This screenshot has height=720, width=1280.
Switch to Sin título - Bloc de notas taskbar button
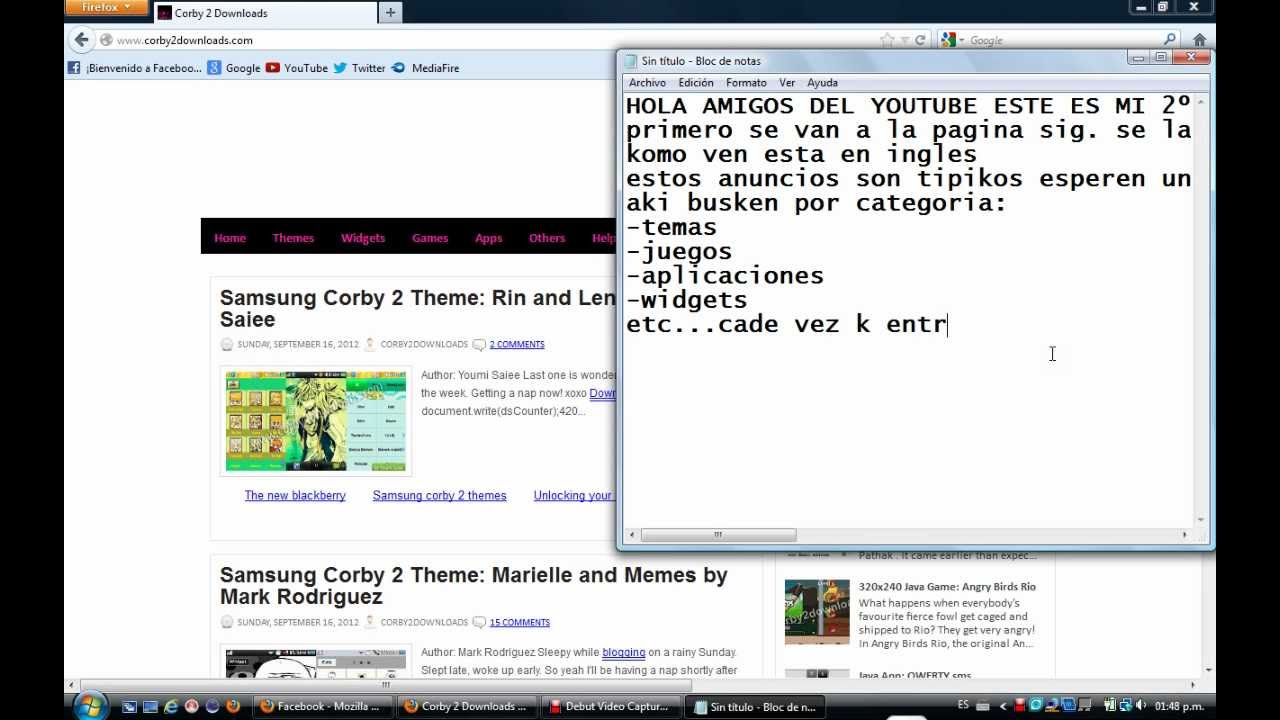point(755,706)
